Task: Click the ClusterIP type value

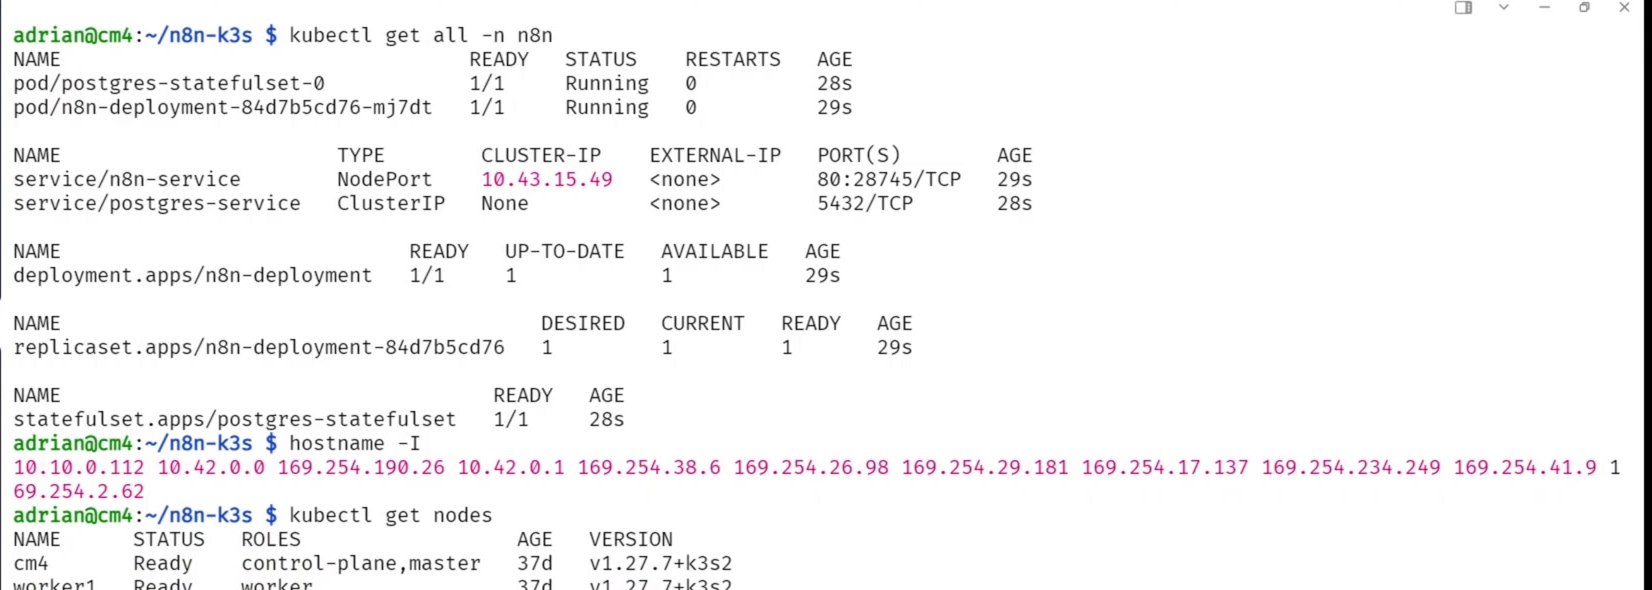Action: pyautogui.click(x=391, y=204)
